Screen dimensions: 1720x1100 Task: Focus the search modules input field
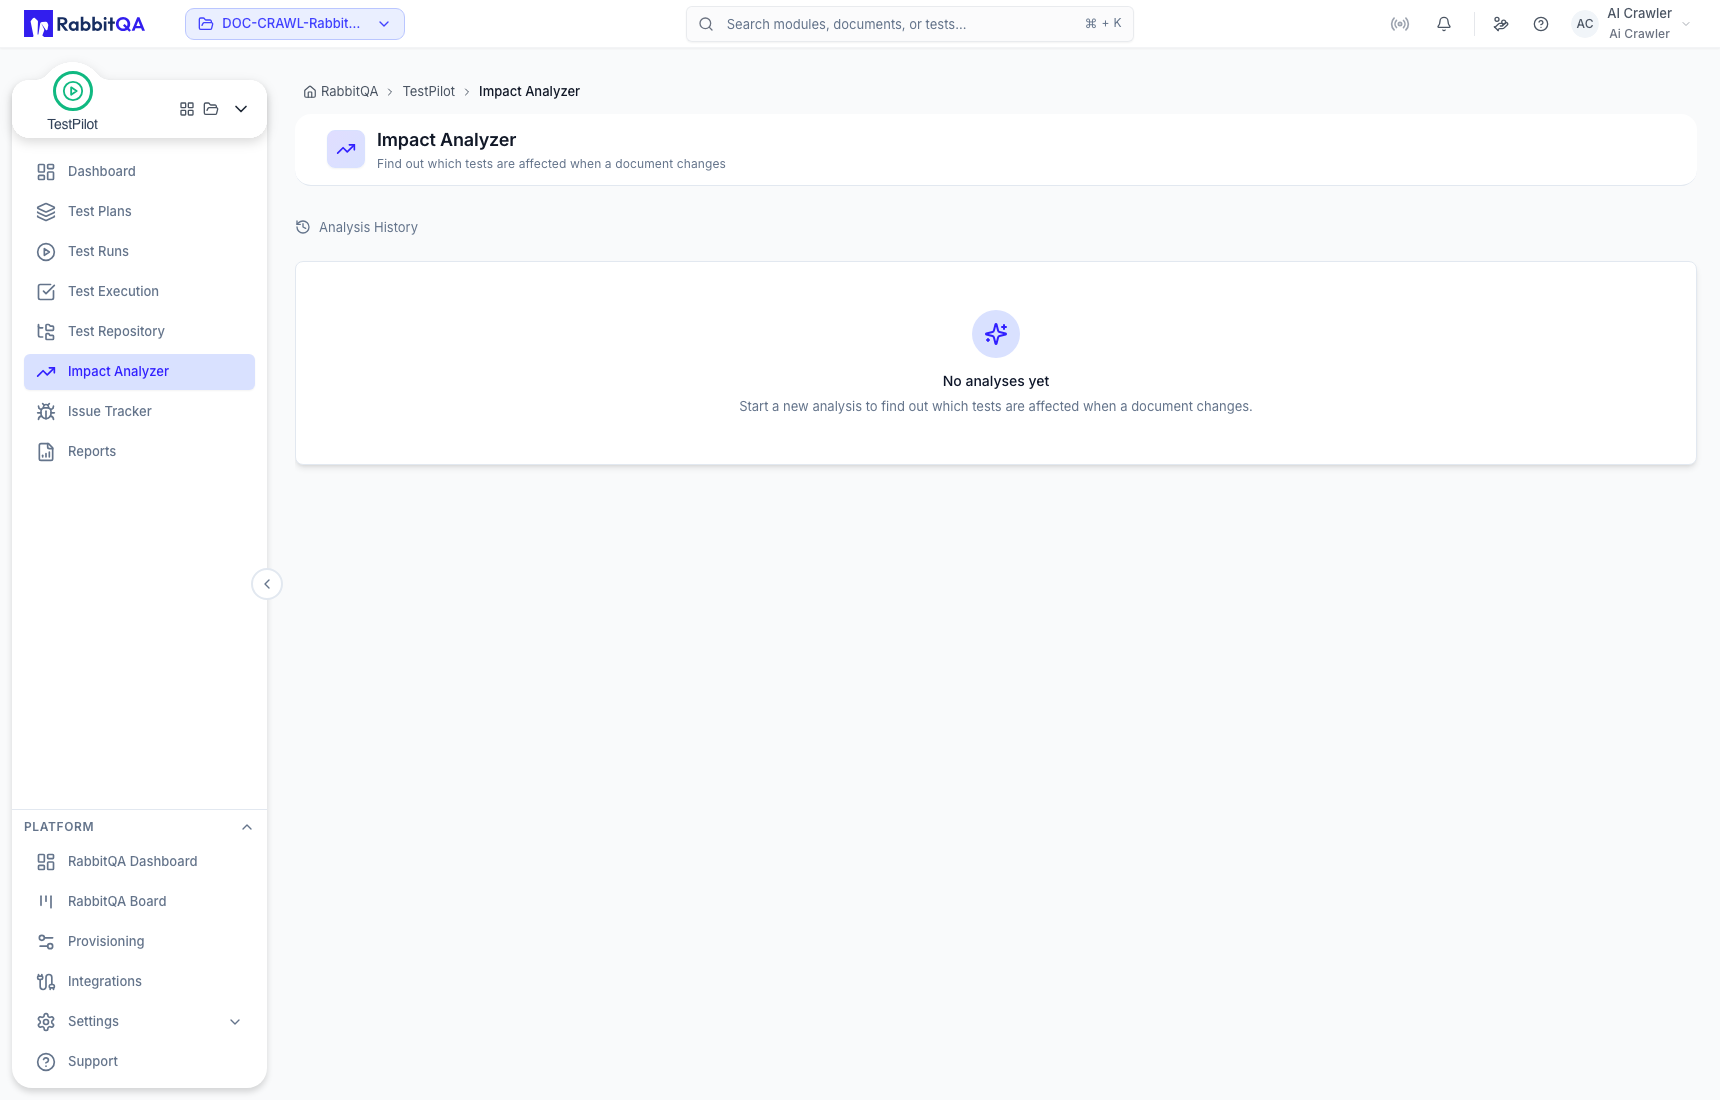point(910,24)
